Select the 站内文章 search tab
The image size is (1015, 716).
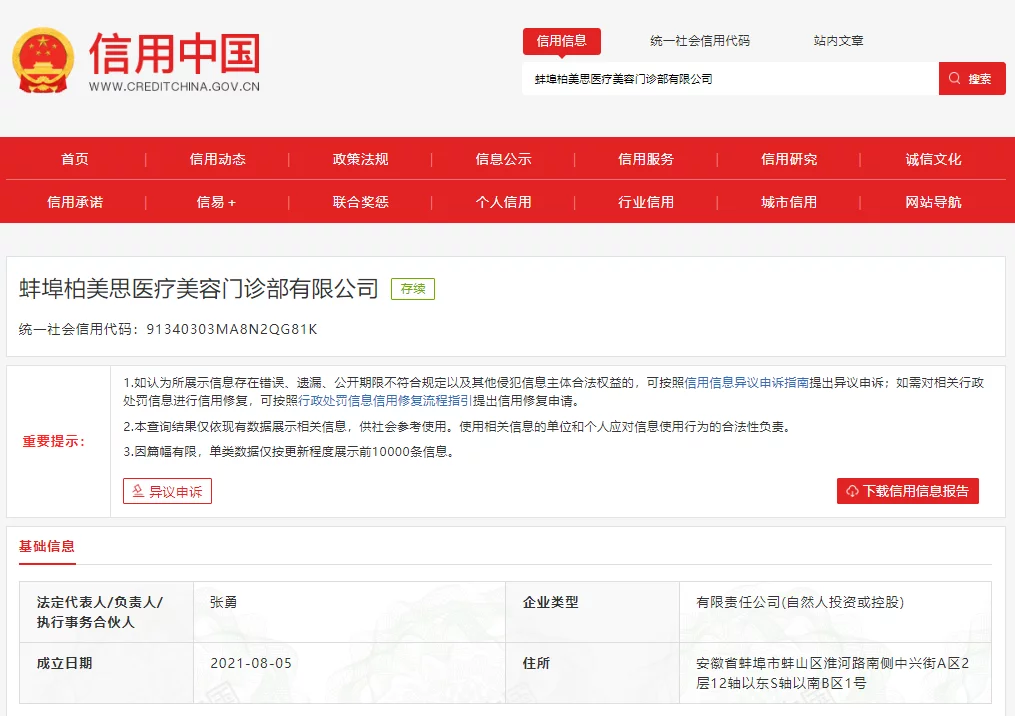838,41
